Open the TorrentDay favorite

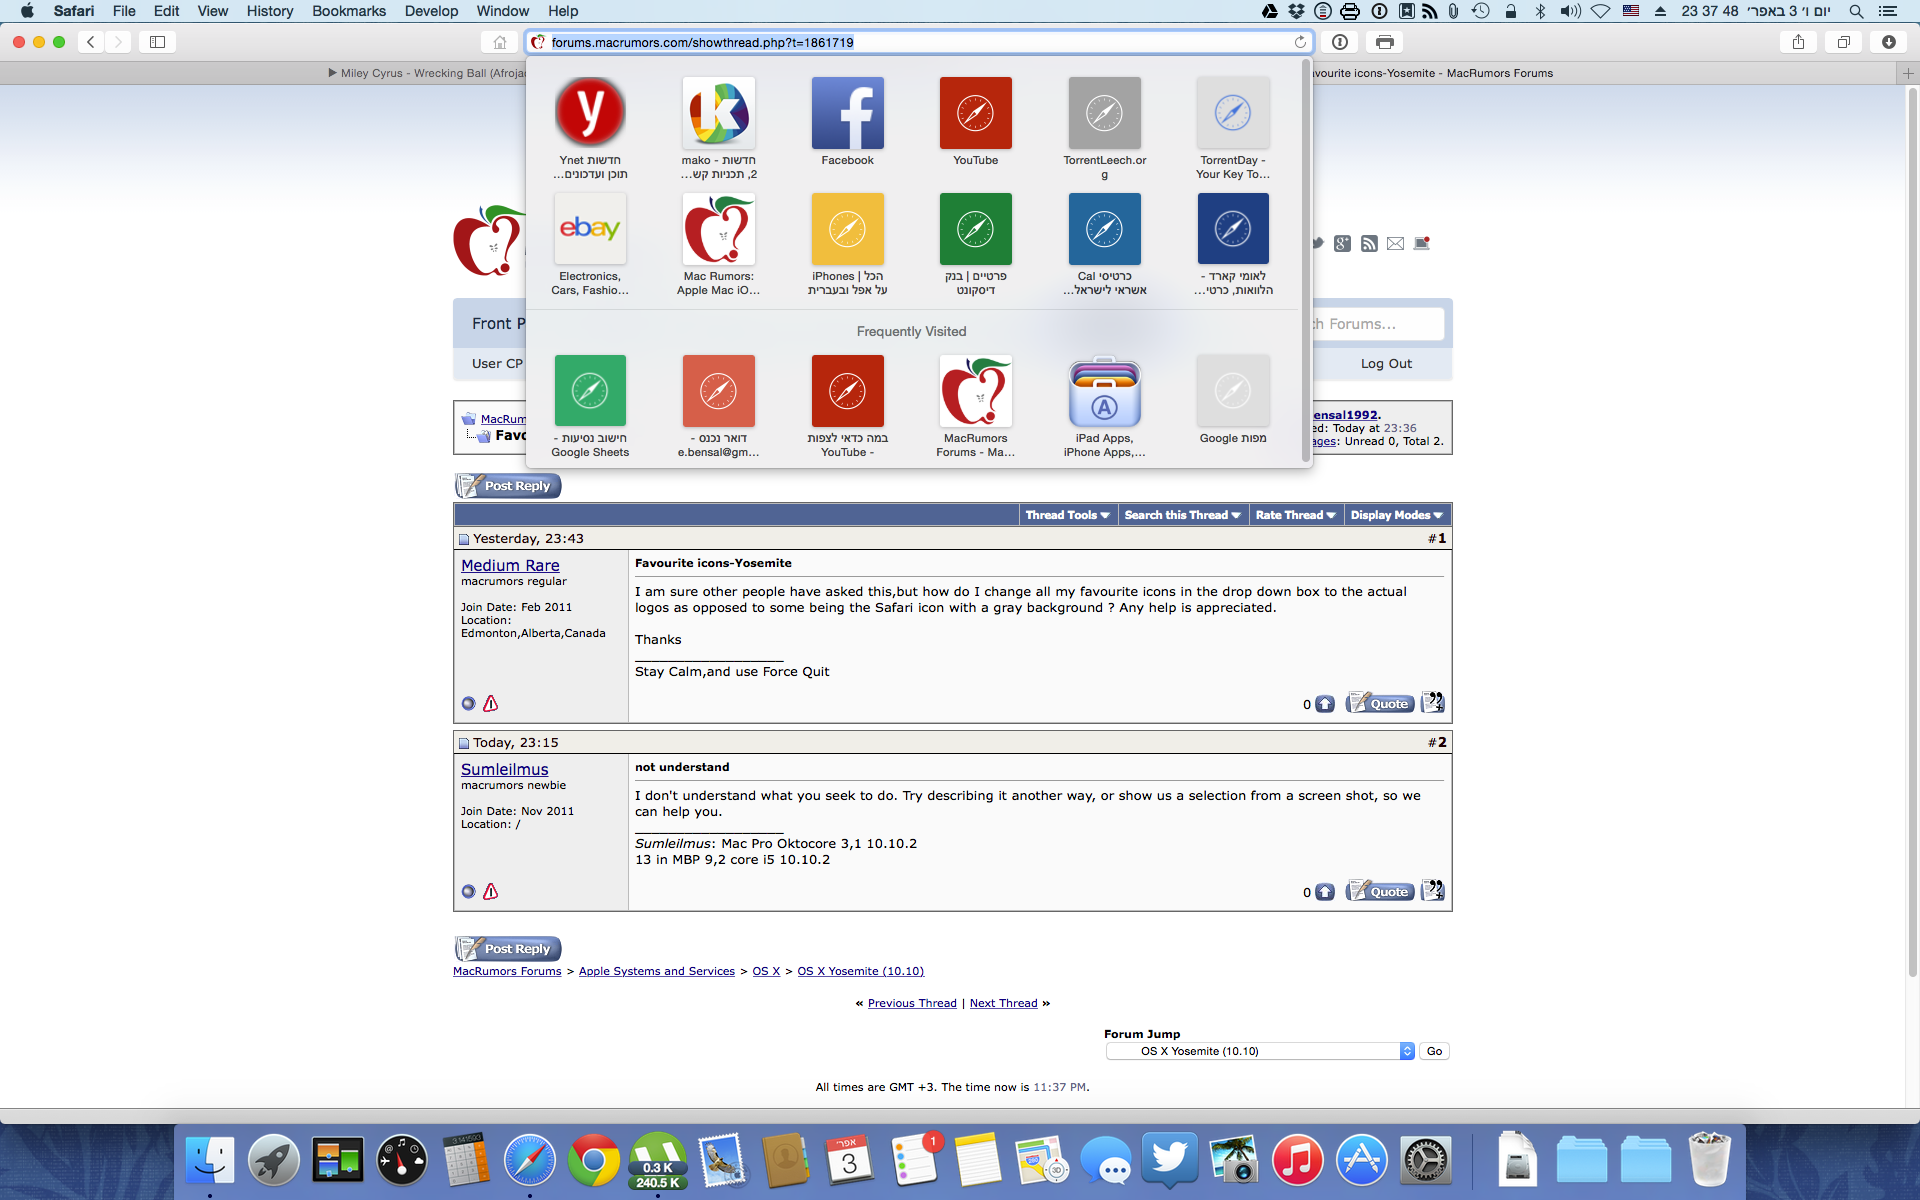click(1232, 113)
